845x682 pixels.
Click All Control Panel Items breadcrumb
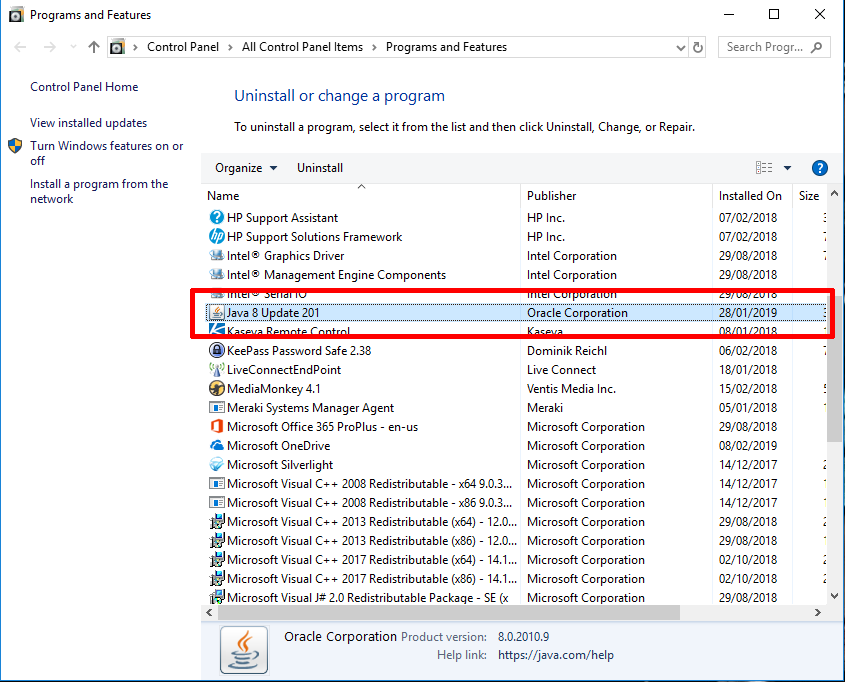tap(302, 47)
